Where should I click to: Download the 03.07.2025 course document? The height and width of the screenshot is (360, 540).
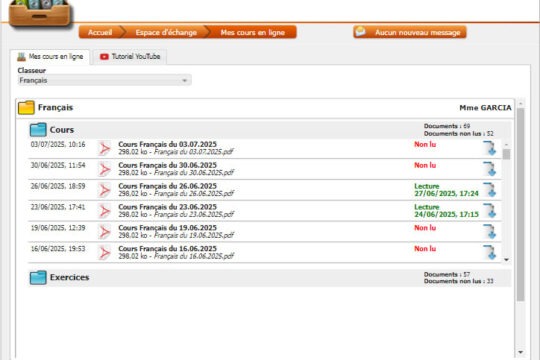[x=489, y=148]
